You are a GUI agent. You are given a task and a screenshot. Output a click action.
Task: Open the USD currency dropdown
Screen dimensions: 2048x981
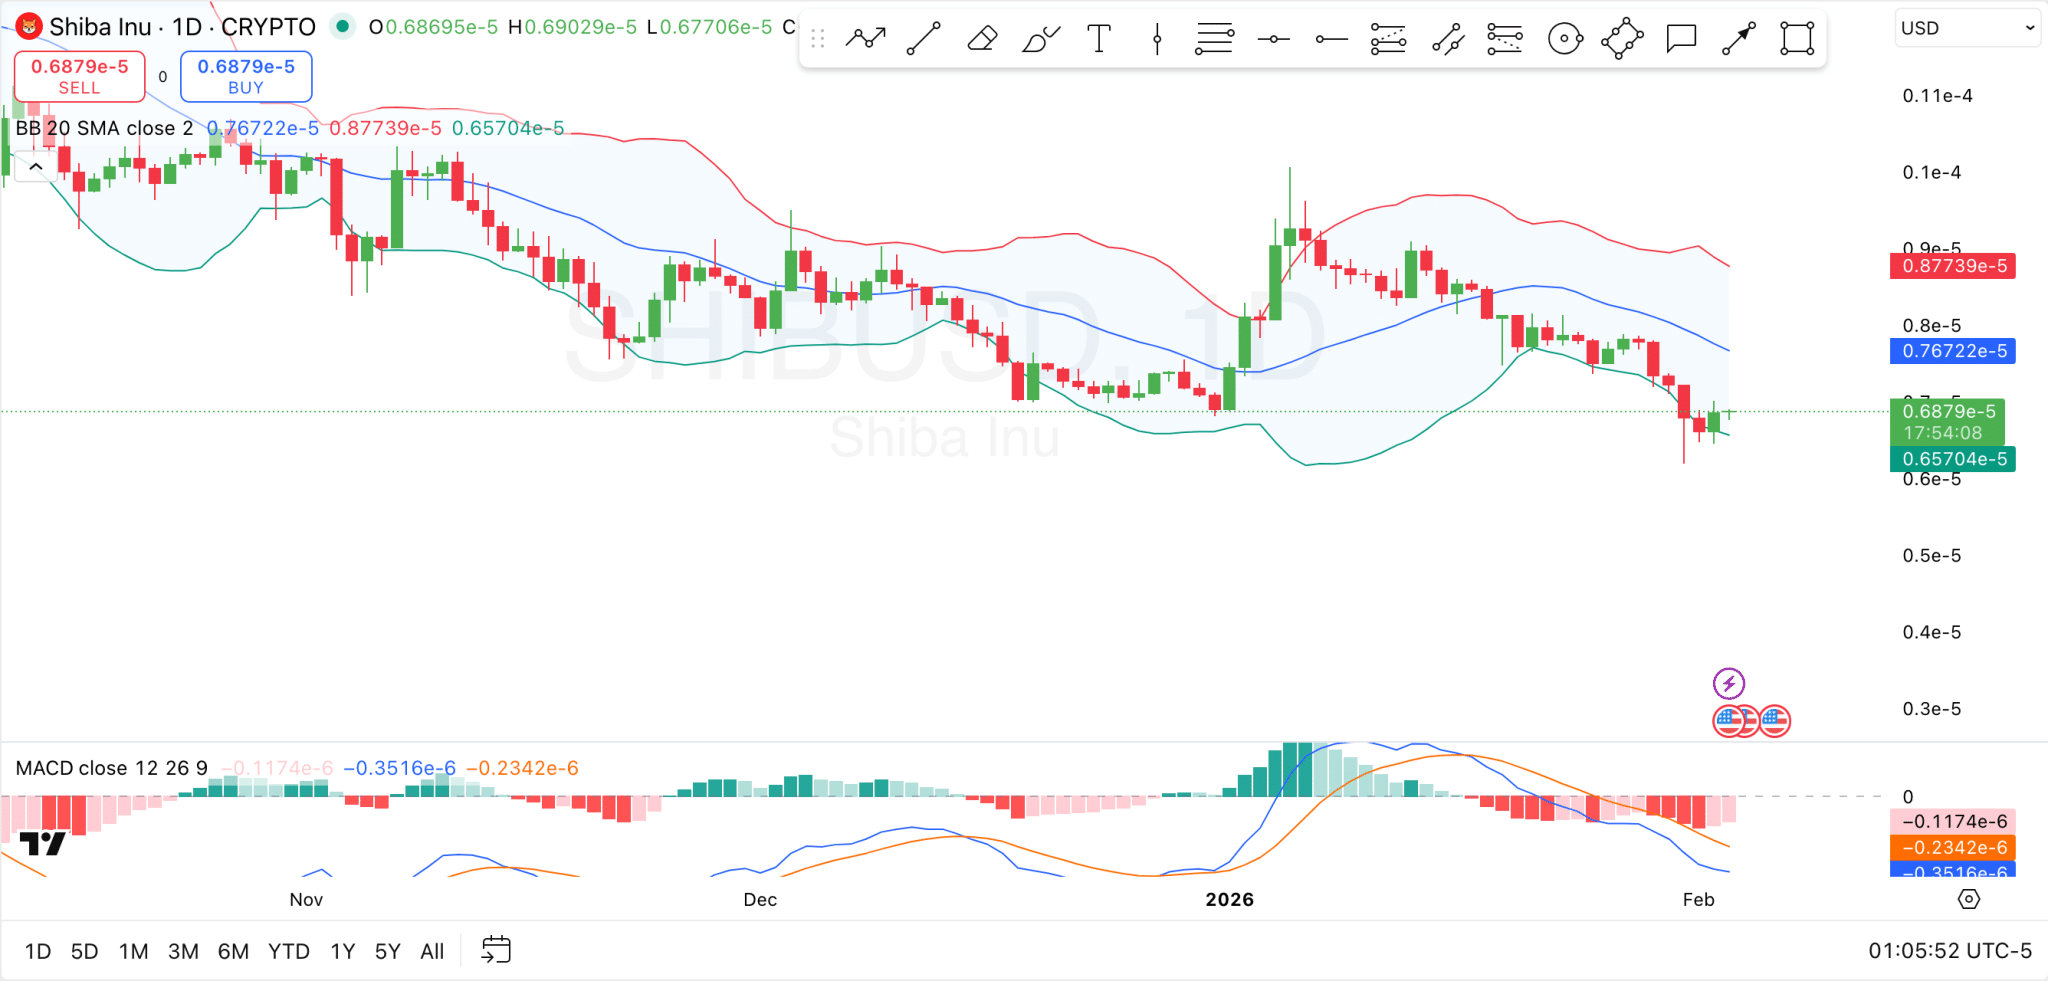click(x=1966, y=27)
